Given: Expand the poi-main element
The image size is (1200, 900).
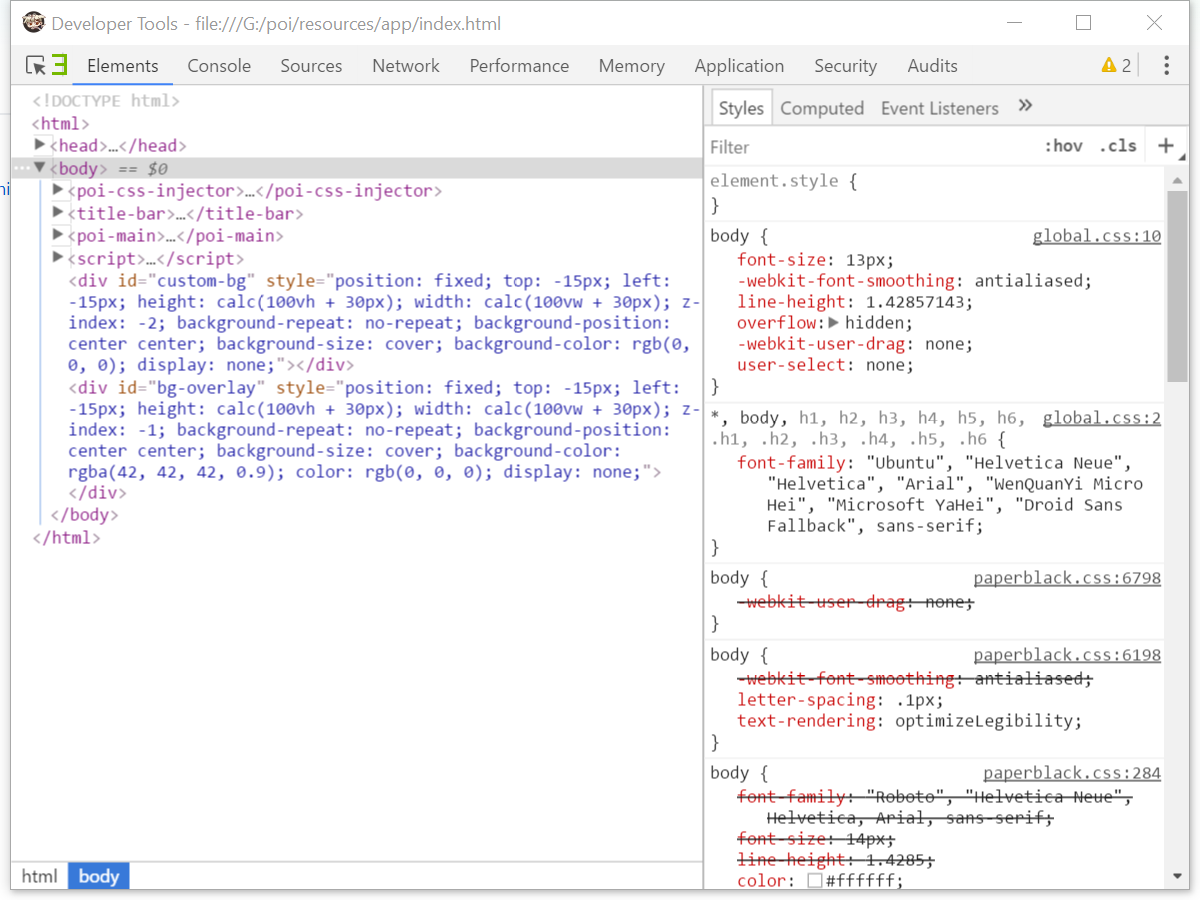Looking at the screenshot, I should [x=57, y=235].
